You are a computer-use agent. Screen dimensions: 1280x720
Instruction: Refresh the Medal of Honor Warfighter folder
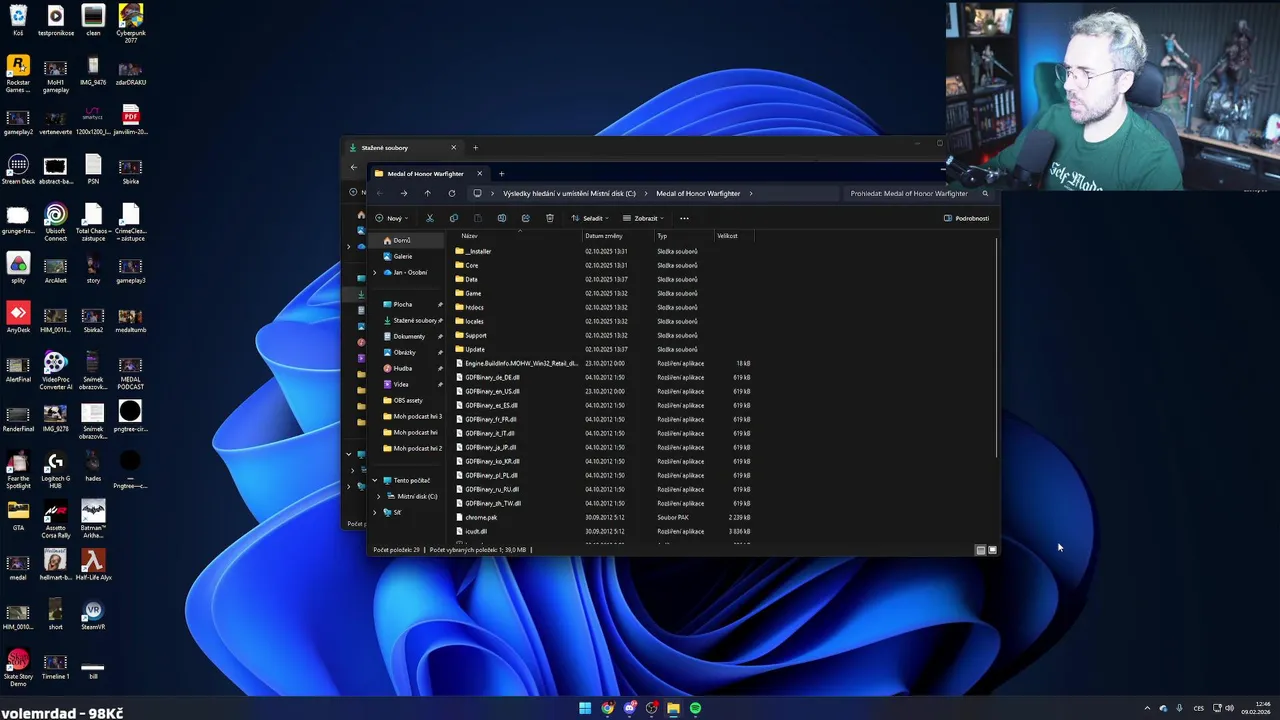point(452,193)
